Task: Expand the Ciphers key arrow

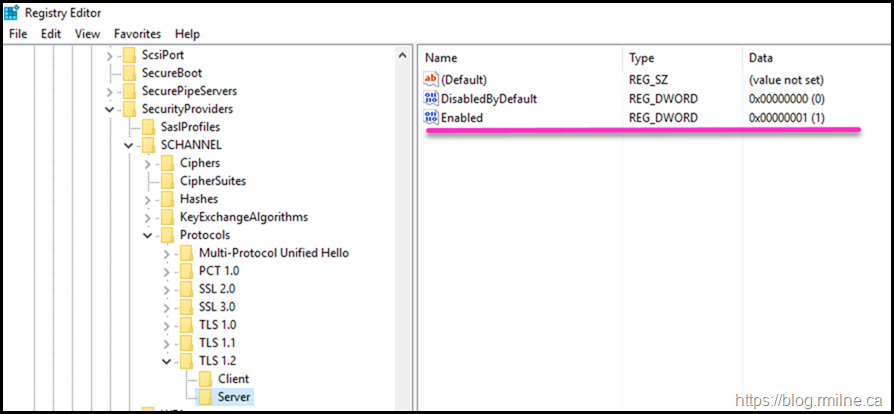Action: [x=147, y=163]
